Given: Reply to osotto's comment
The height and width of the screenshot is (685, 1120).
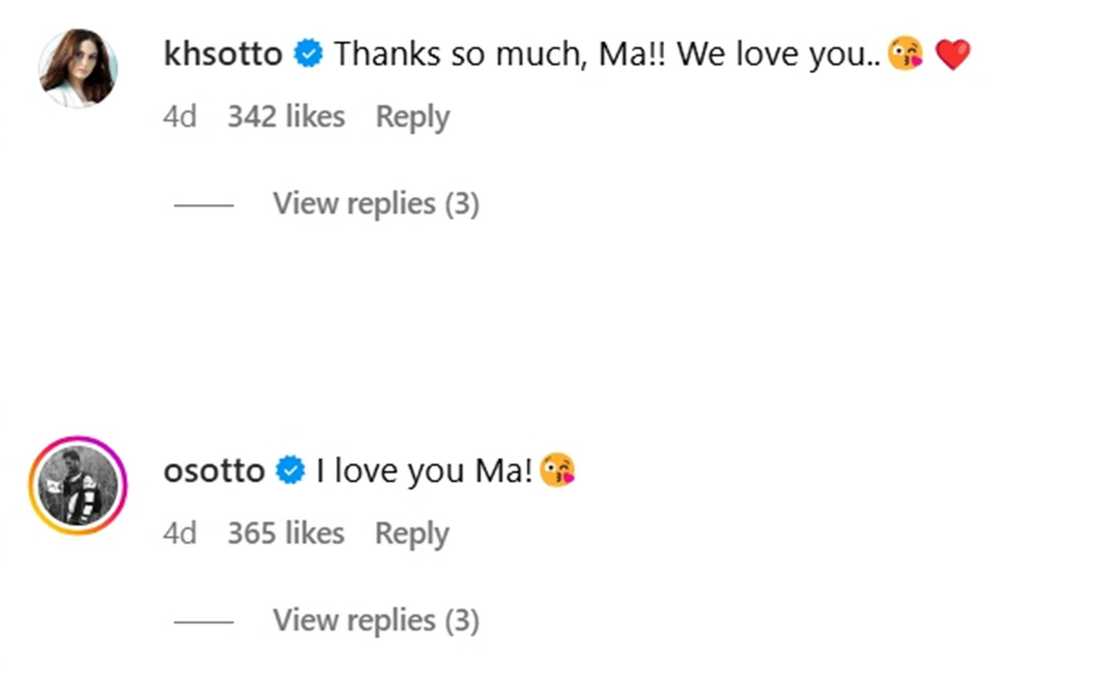Looking at the screenshot, I should point(412,534).
